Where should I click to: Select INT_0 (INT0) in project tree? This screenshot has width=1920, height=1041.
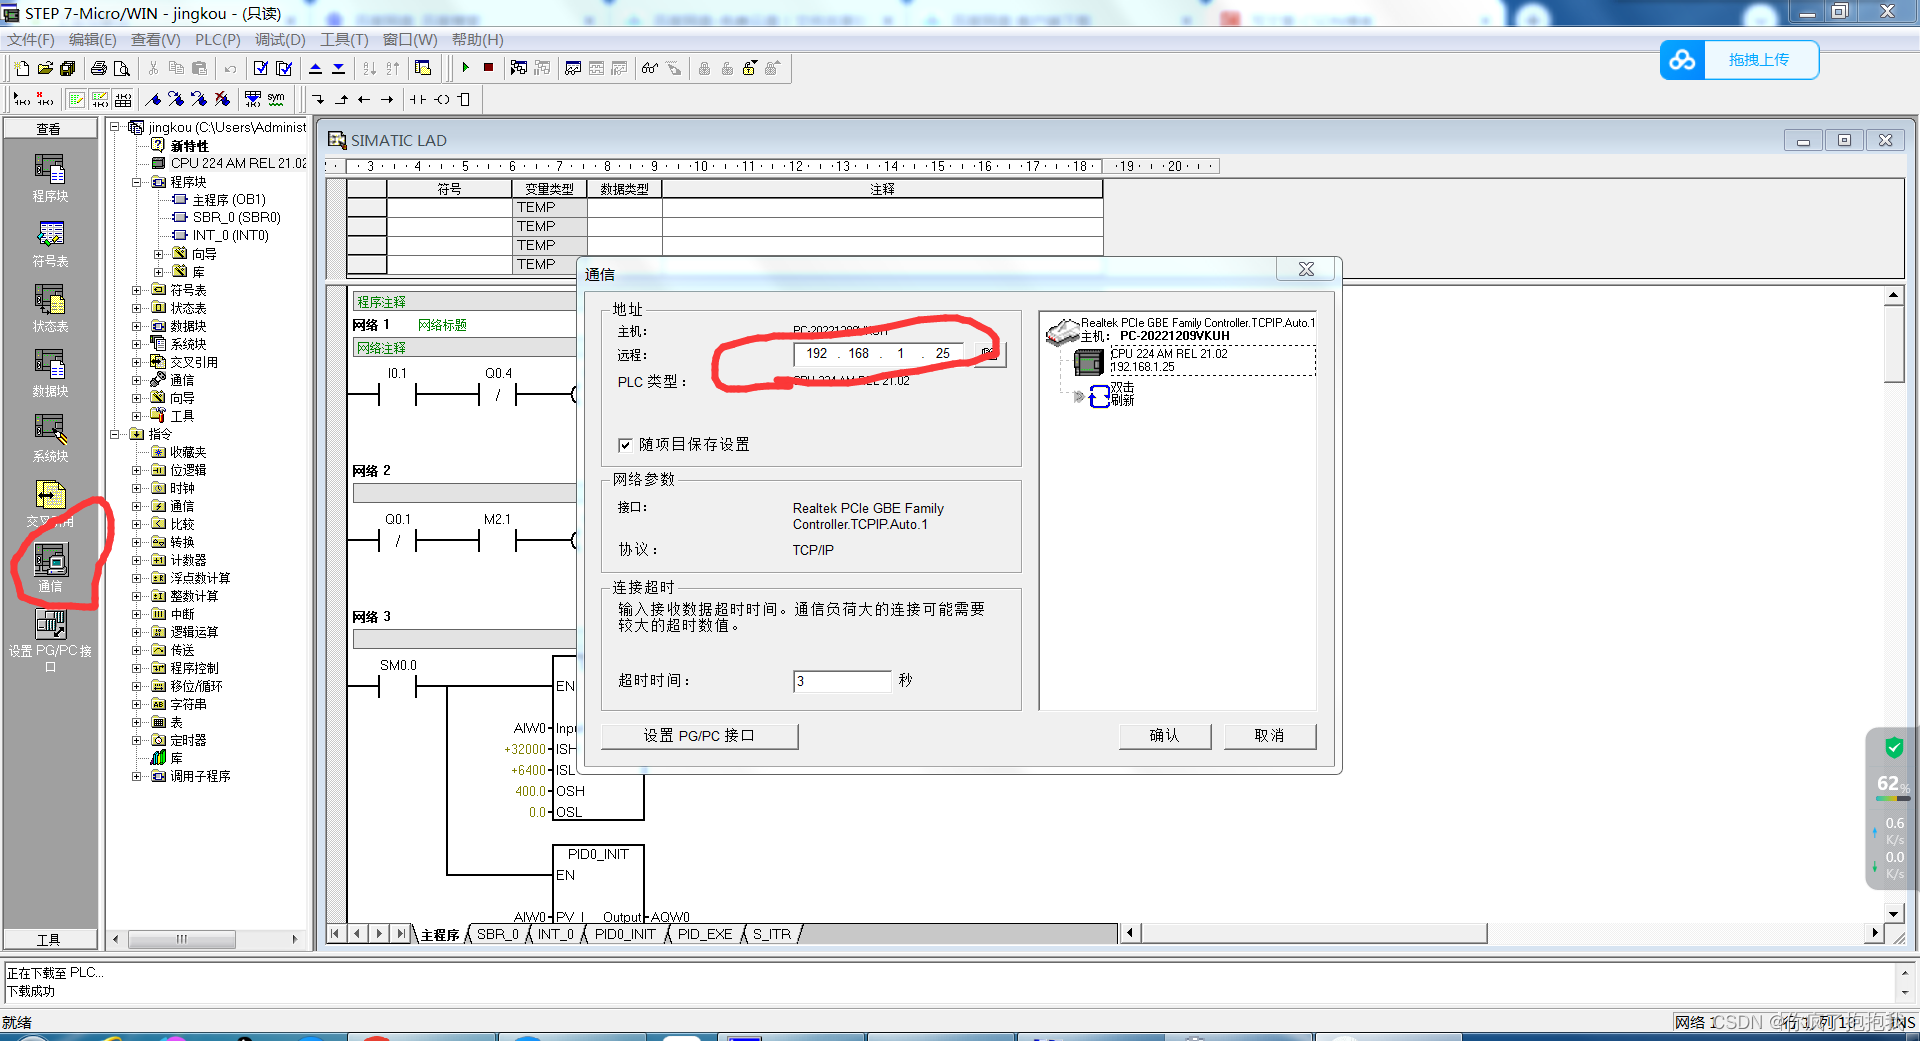pyautogui.click(x=230, y=236)
